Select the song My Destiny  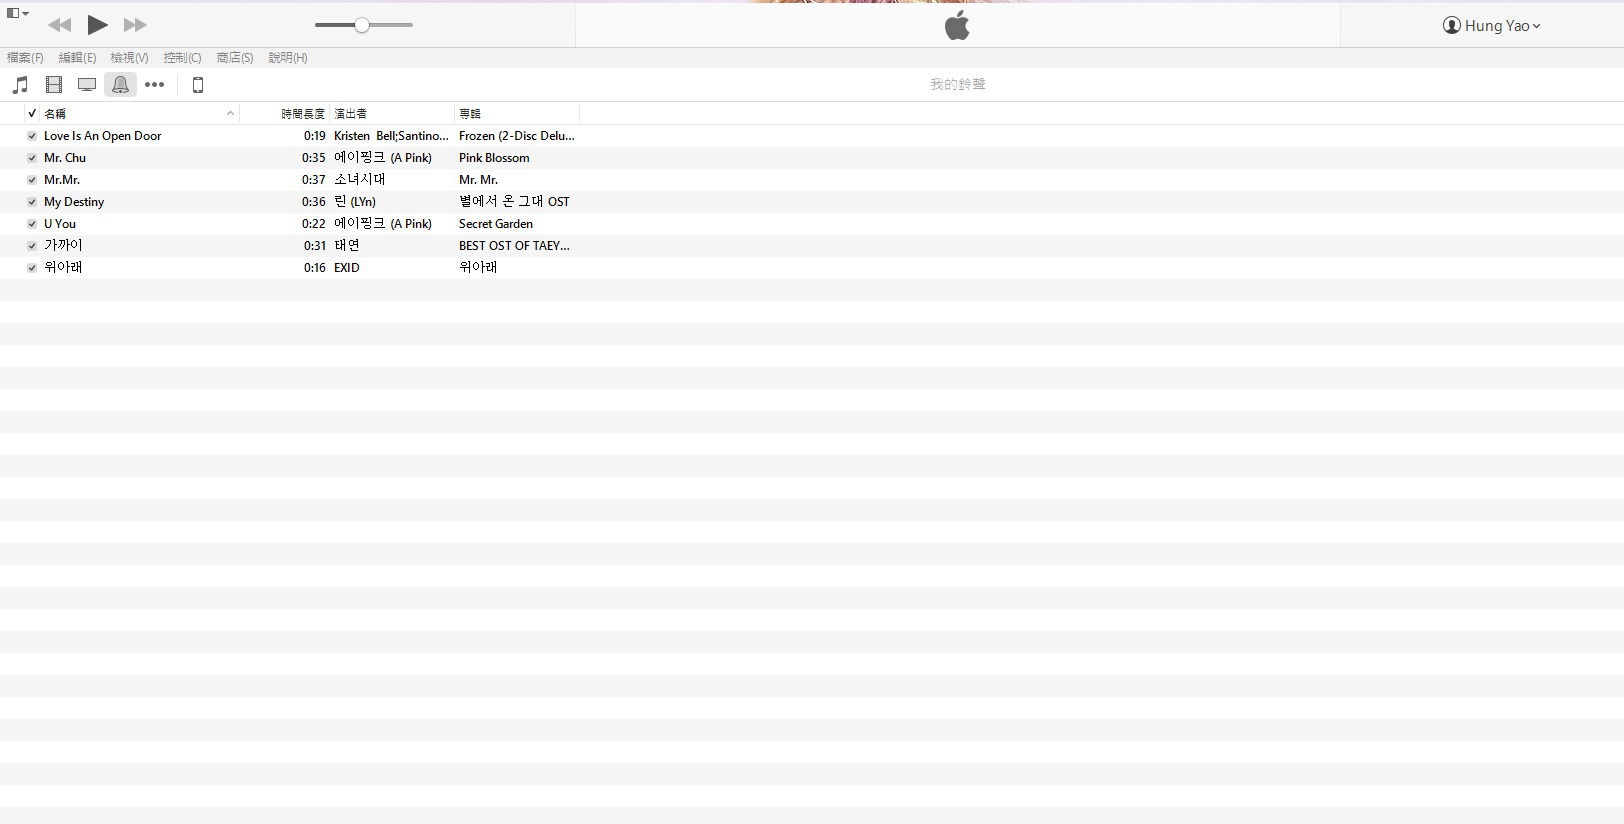pos(74,202)
